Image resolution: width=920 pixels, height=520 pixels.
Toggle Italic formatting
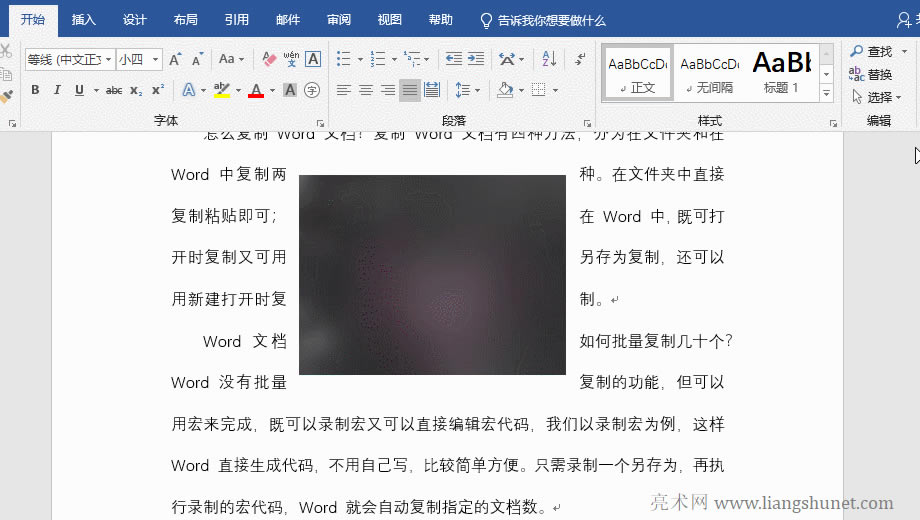pos(57,91)
